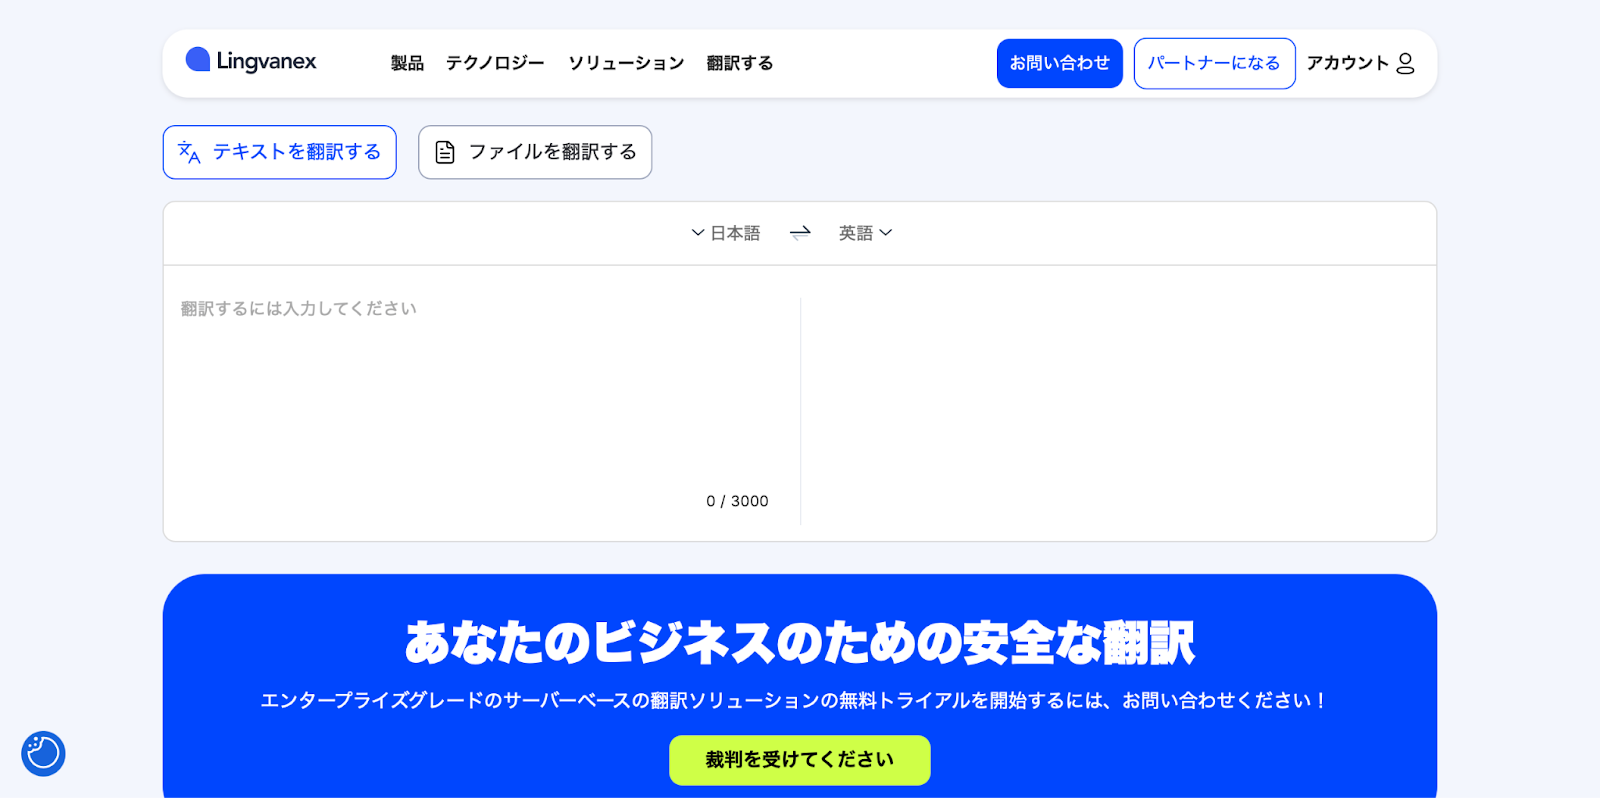This screenshot has width=1600, height=798.
Task: Open the 製品 menu
Action: 407,63
